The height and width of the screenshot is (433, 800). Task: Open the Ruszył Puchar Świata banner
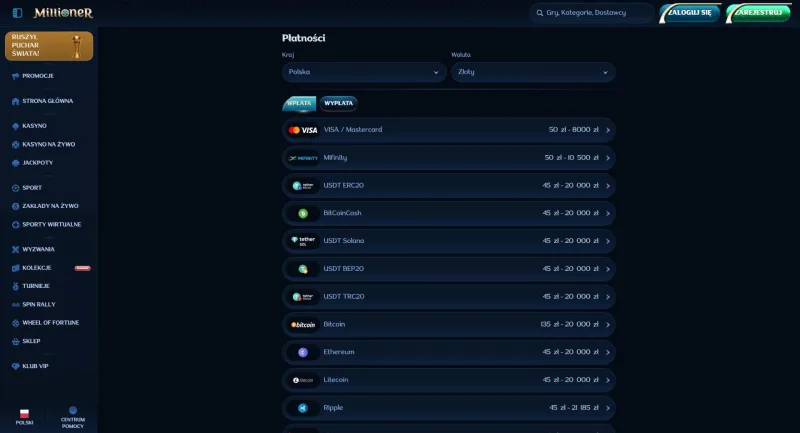[49, 46]
